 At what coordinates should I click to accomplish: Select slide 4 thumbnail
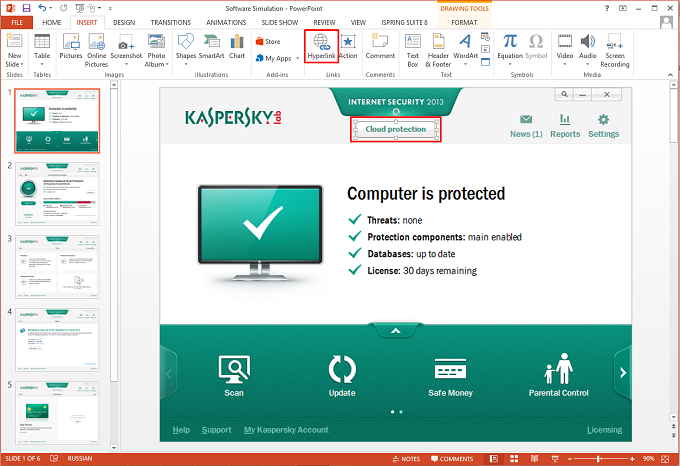pos(57,340)
